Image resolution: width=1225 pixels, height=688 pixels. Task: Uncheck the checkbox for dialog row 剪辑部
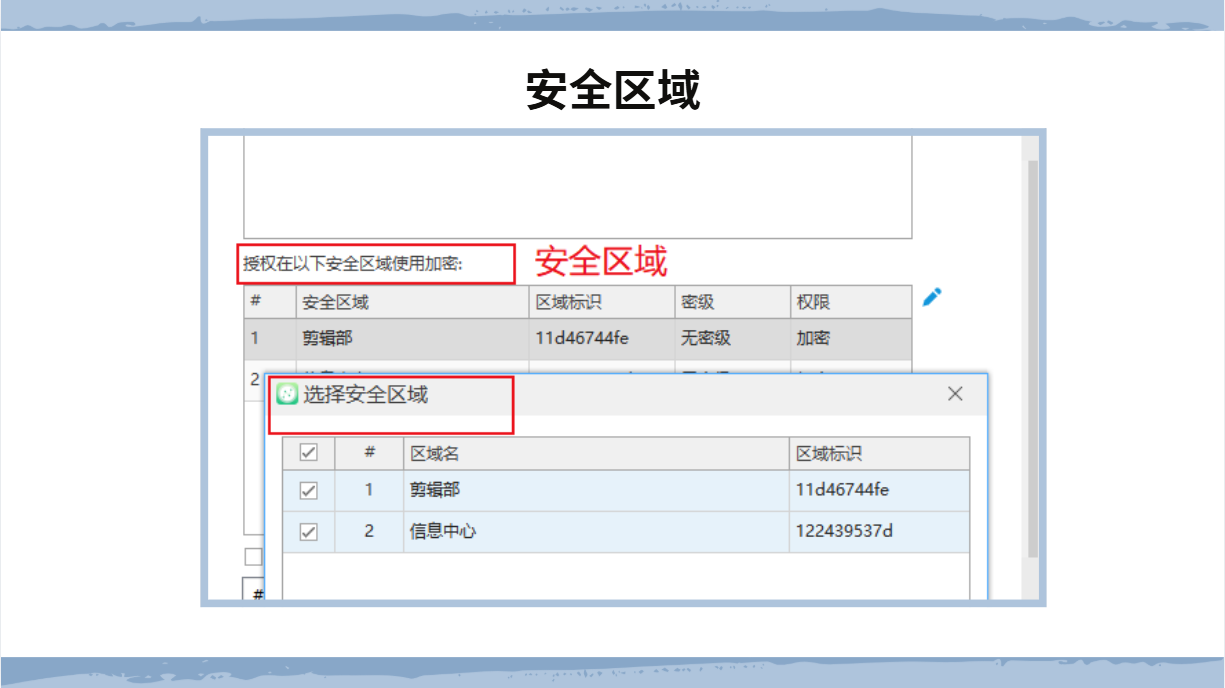pyautogui.click(x=309, y=491)
